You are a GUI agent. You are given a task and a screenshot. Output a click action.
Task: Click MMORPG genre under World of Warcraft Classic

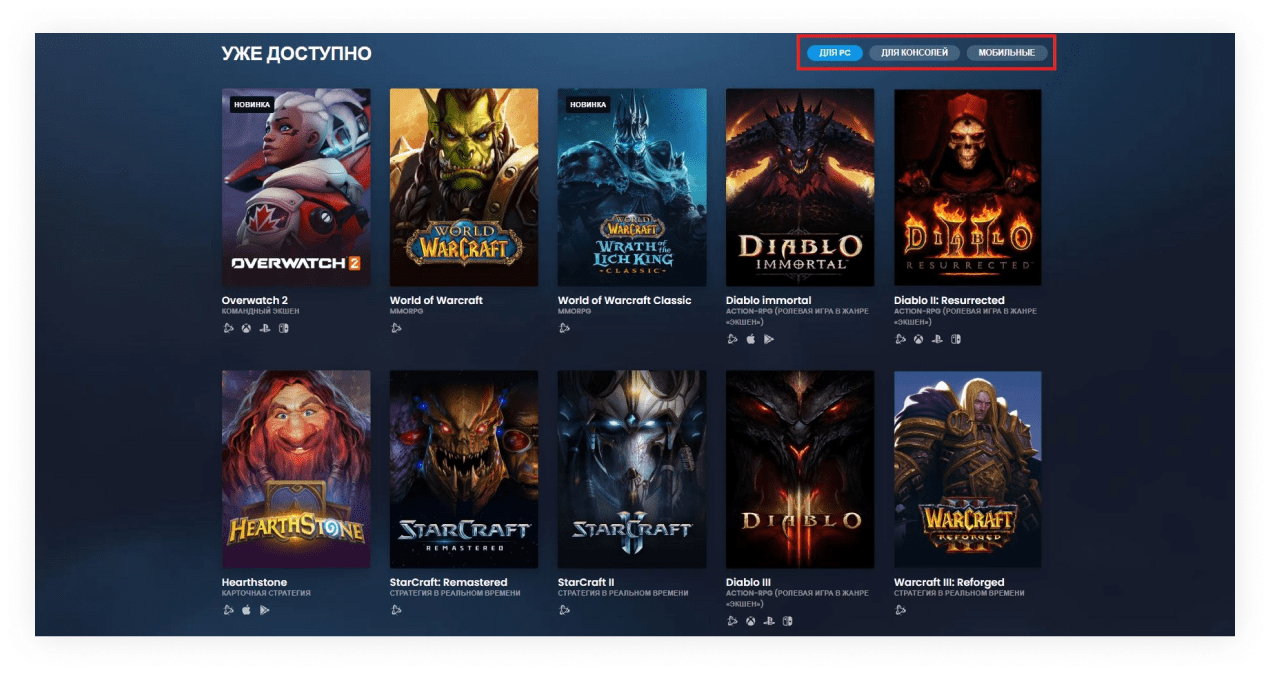click(x=574, y=311)
